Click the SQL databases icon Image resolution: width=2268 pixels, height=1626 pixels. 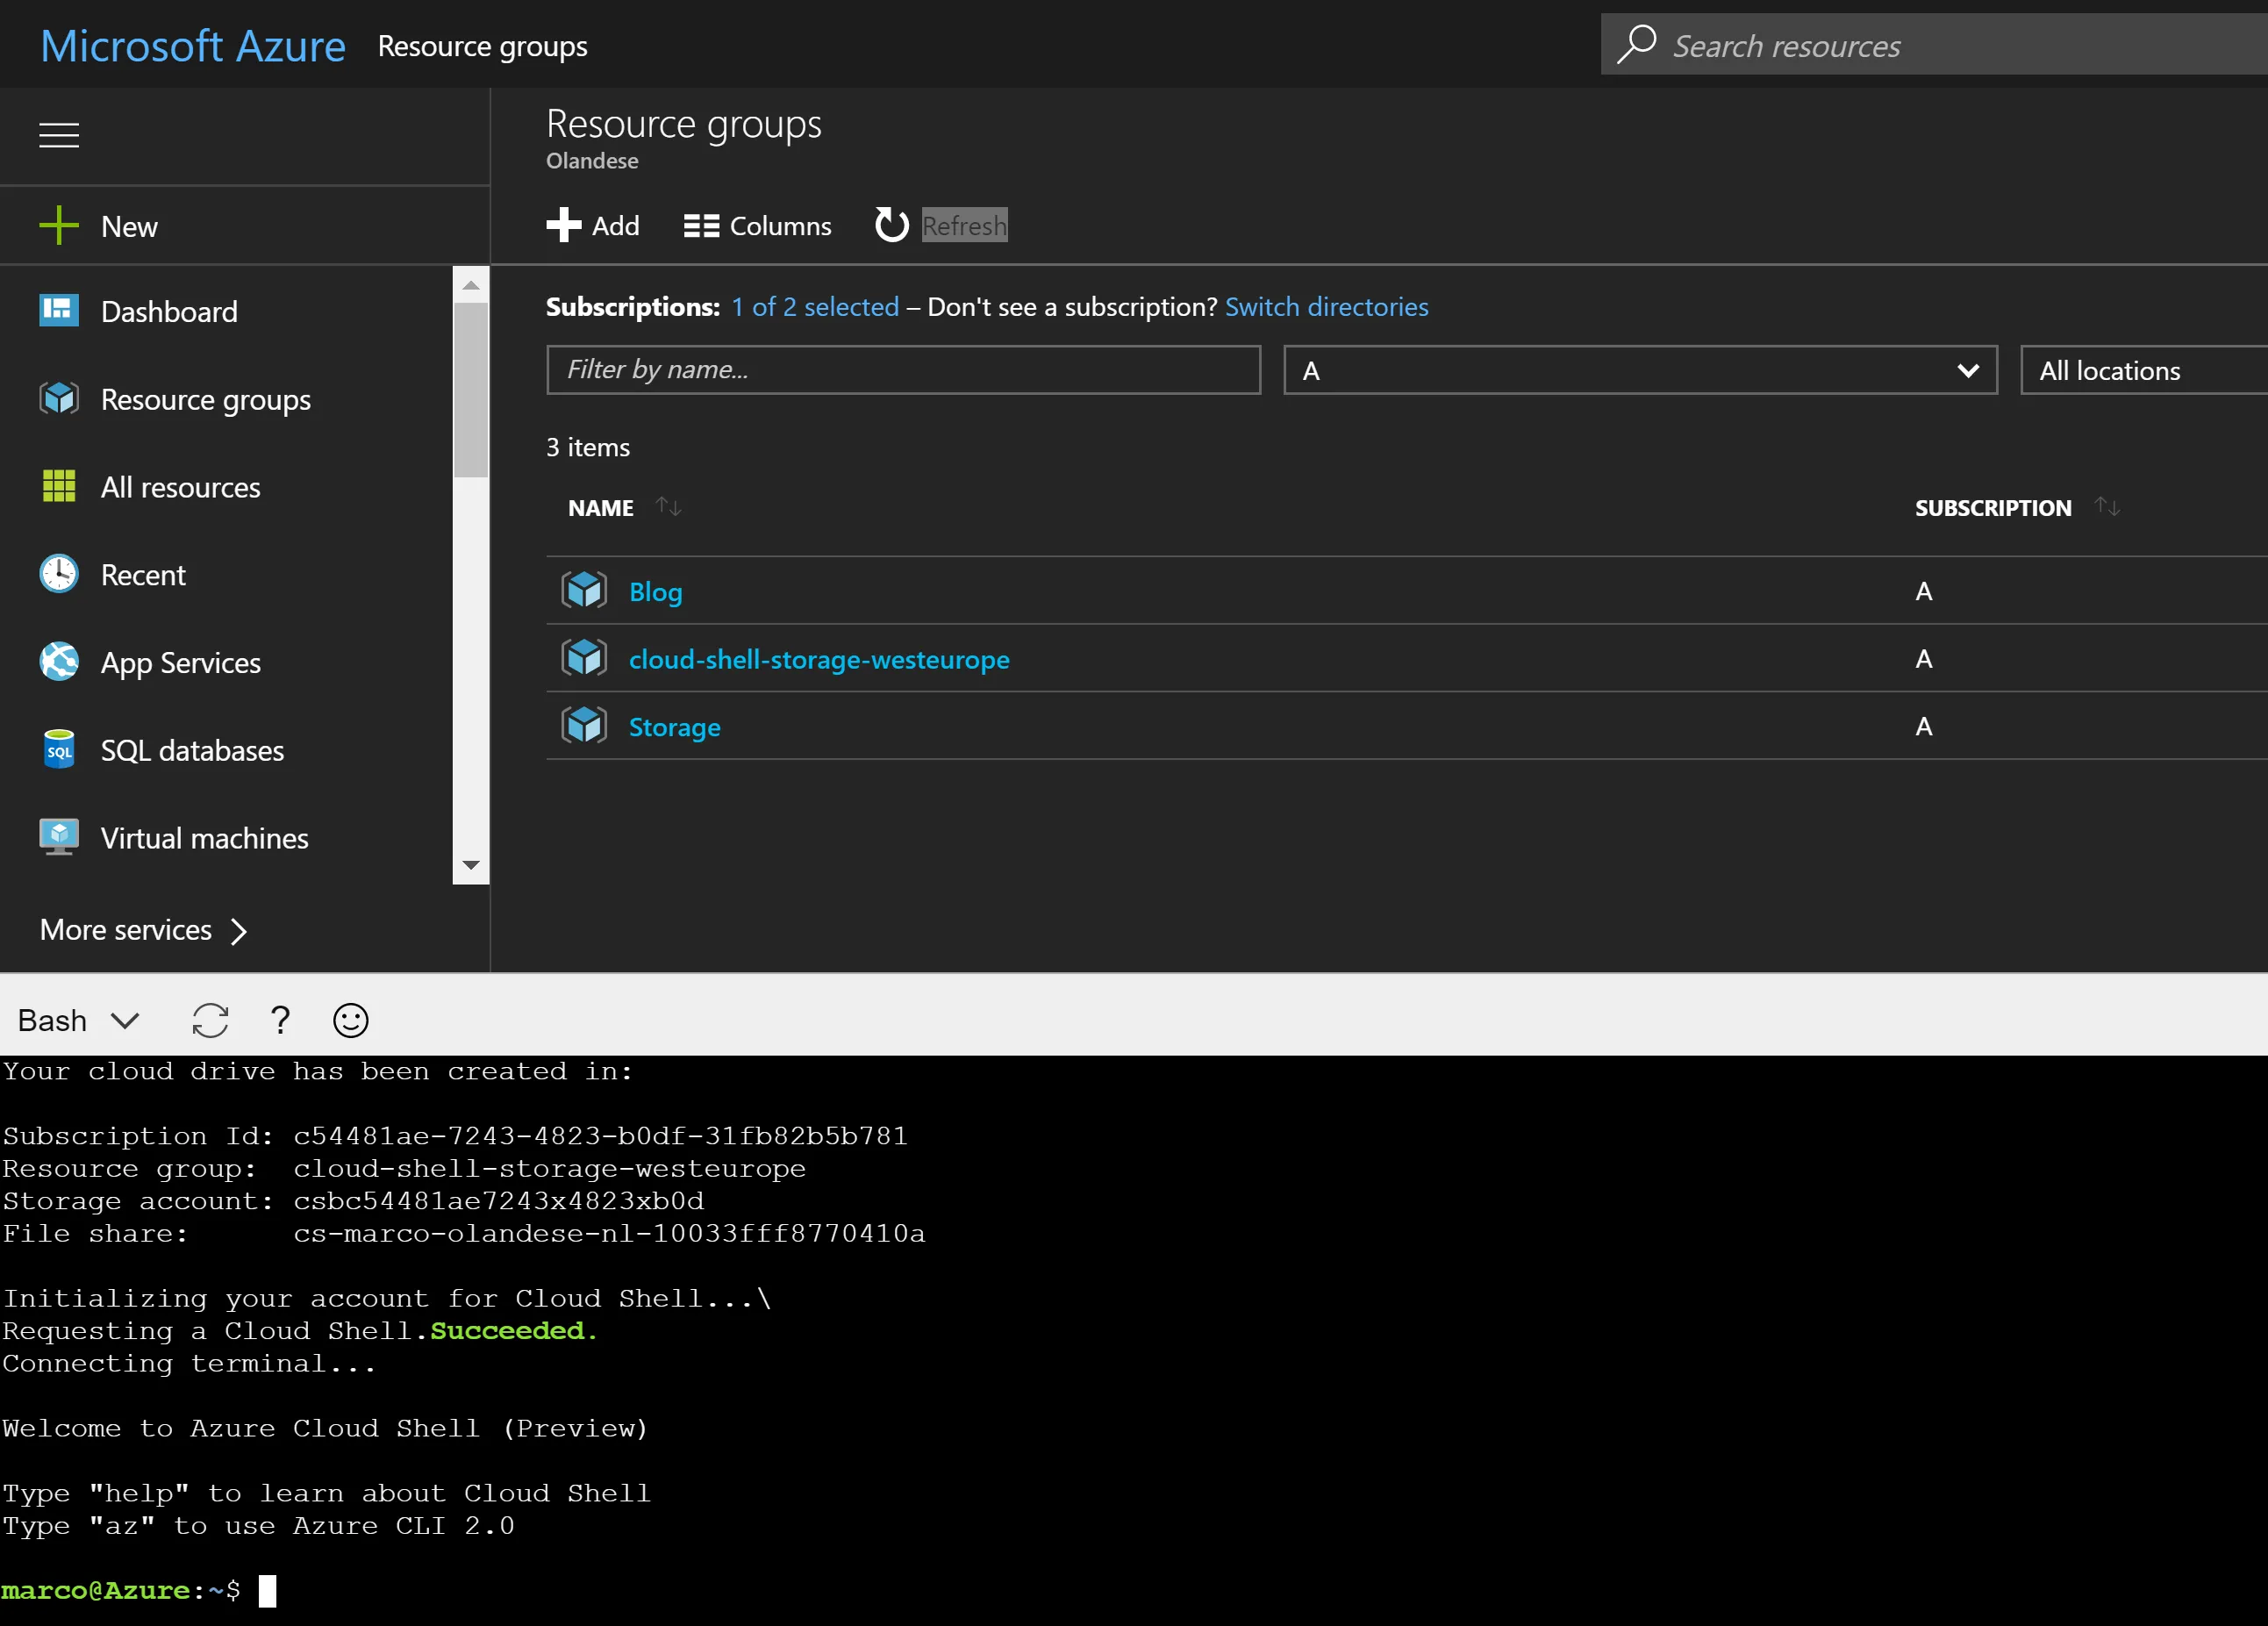(x=59, y=750)
